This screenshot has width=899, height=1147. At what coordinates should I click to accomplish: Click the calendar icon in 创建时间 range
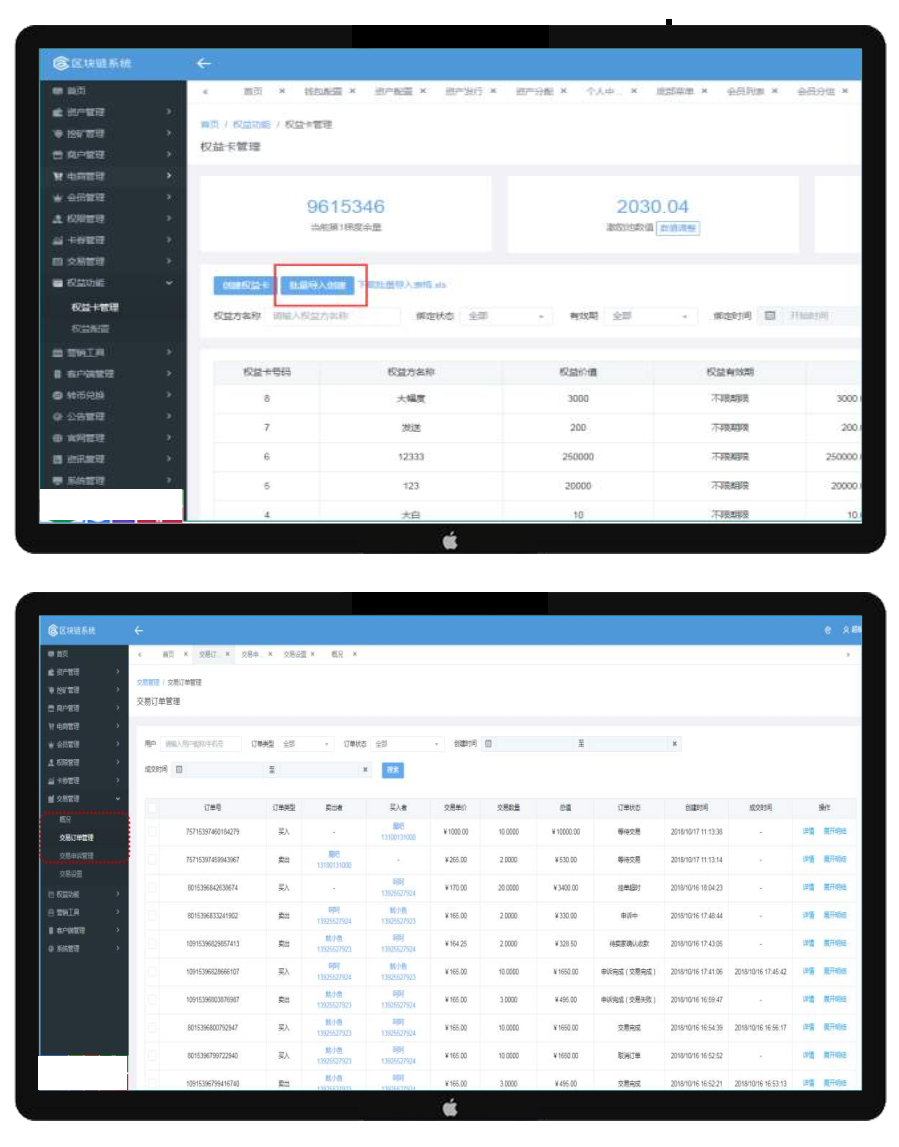488,744
